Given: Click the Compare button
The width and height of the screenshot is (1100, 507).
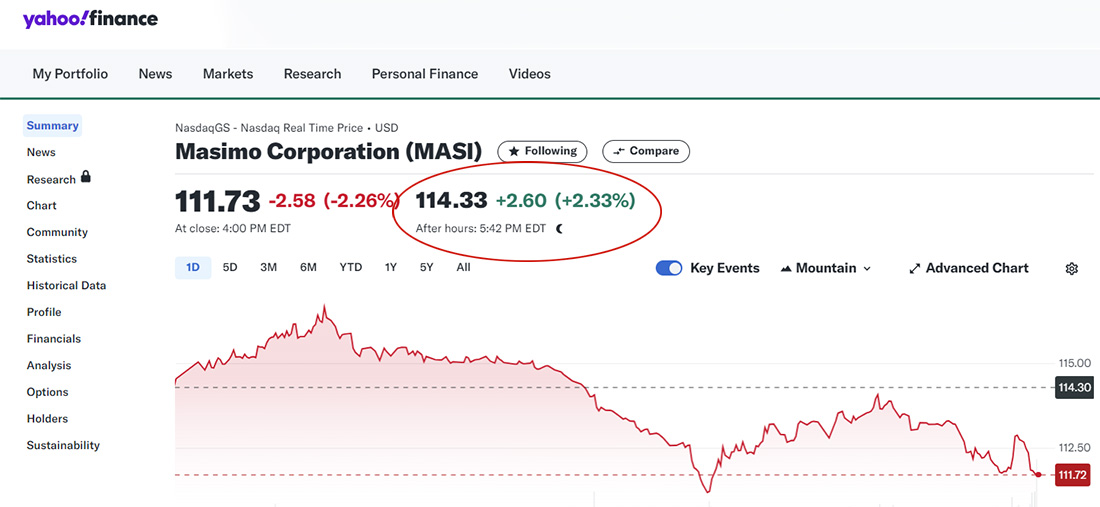Looking at the screenshot, I should (x=646, y=151).
